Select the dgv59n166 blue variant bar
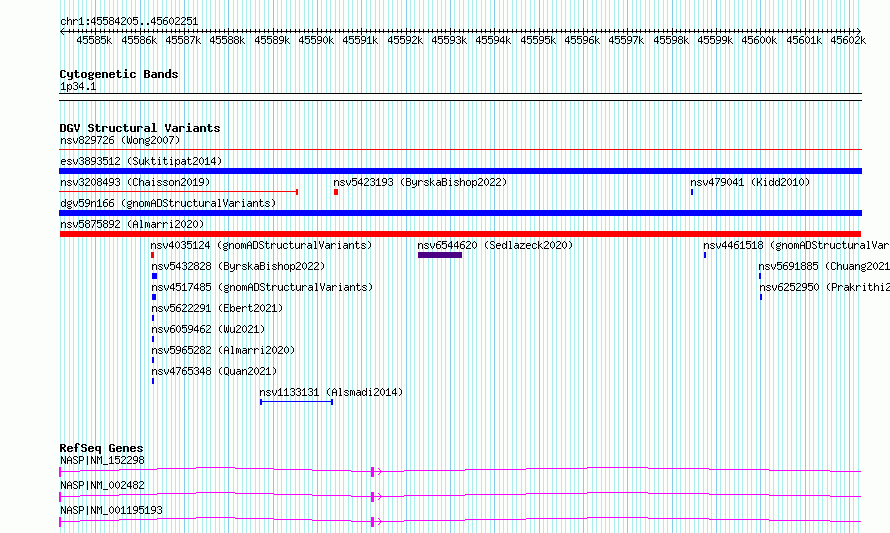The width and height of the screenshot is (890, 533). pos(460,213)
